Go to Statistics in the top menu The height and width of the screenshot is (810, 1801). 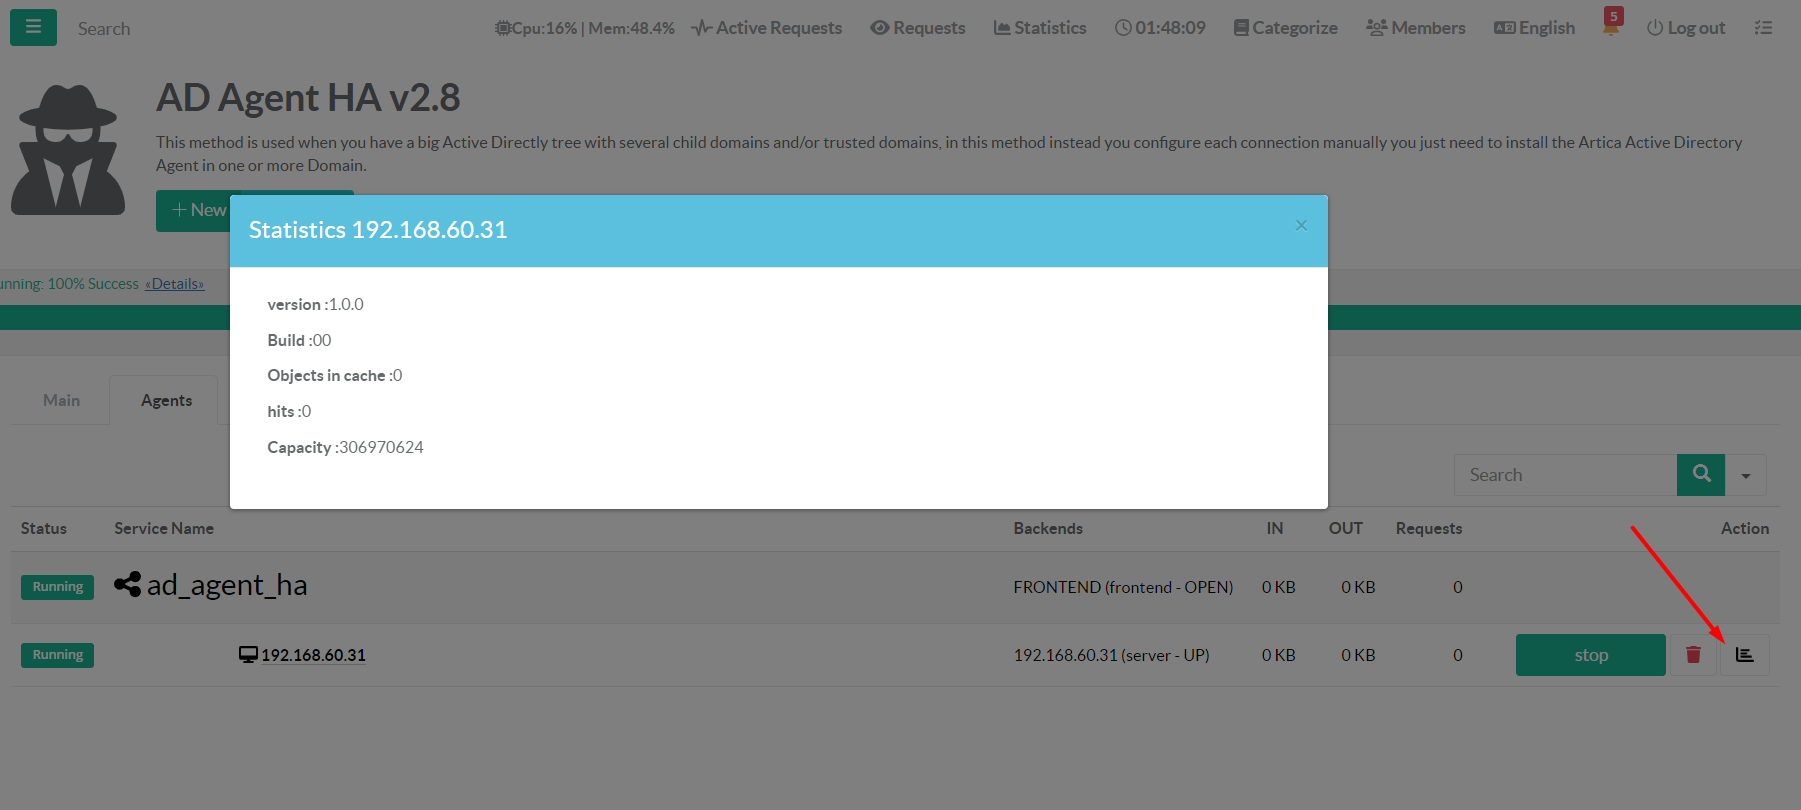tap(1040, 28)
